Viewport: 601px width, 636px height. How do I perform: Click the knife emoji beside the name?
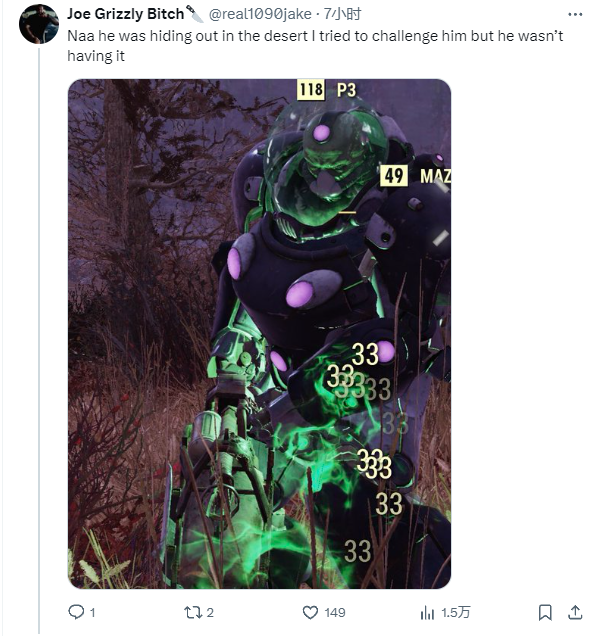195,14
